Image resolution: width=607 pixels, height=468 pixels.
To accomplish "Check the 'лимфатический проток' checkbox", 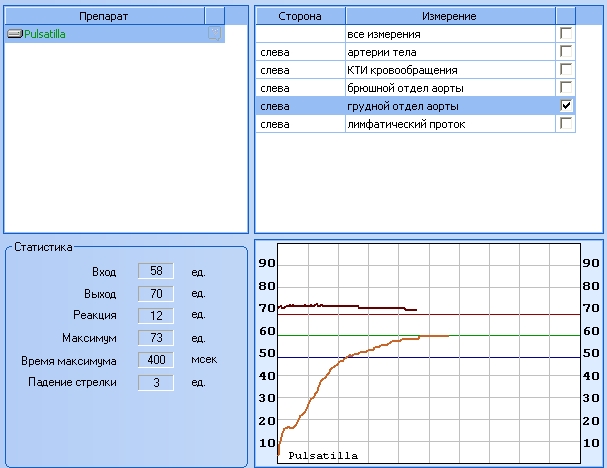I will tap(566, 123).
